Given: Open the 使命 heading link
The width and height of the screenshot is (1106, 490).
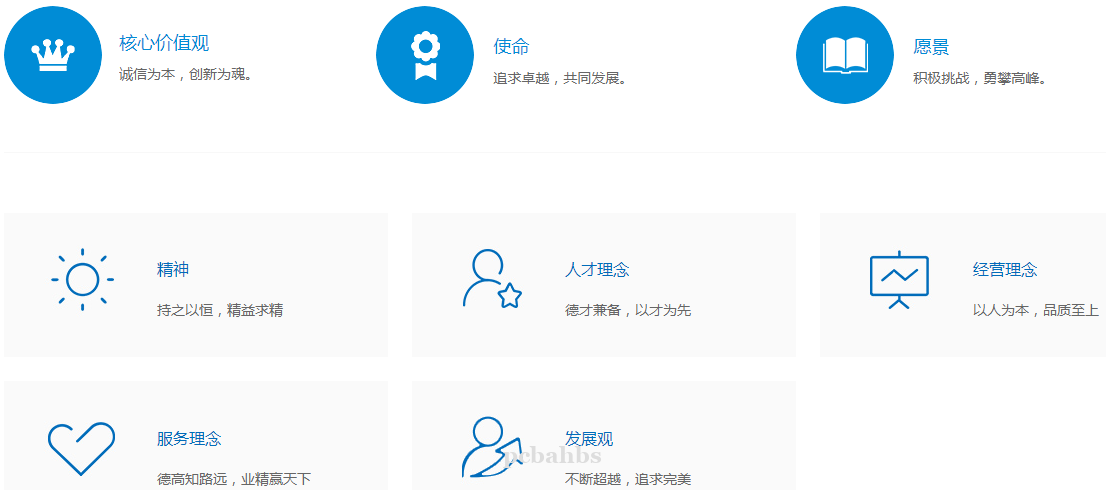Looking at the screenshot, I should [x=511, y=47].
